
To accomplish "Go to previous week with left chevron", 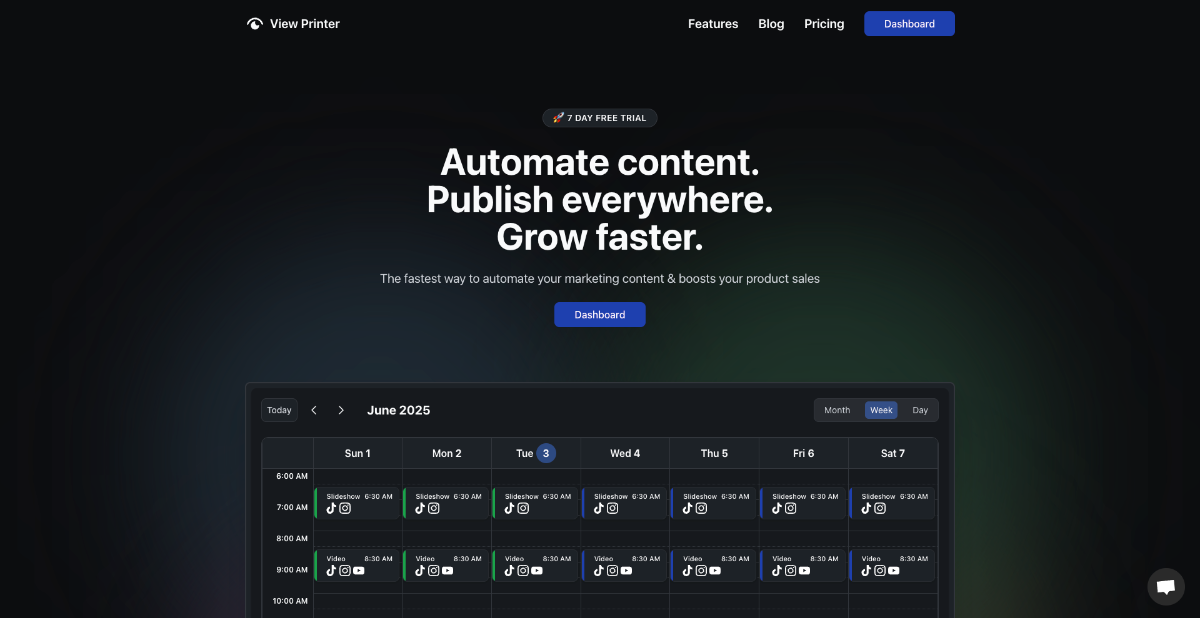I will [x=314, y=410].
